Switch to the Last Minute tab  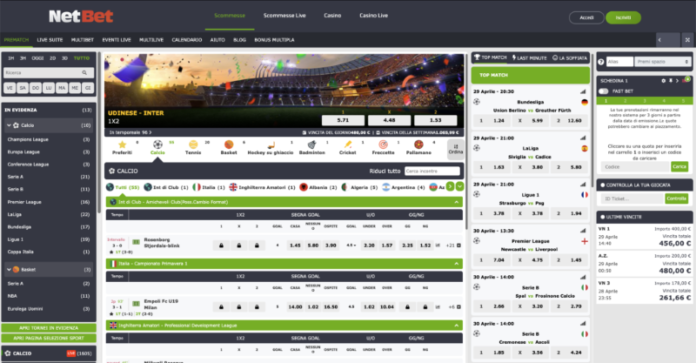(530, 58)
